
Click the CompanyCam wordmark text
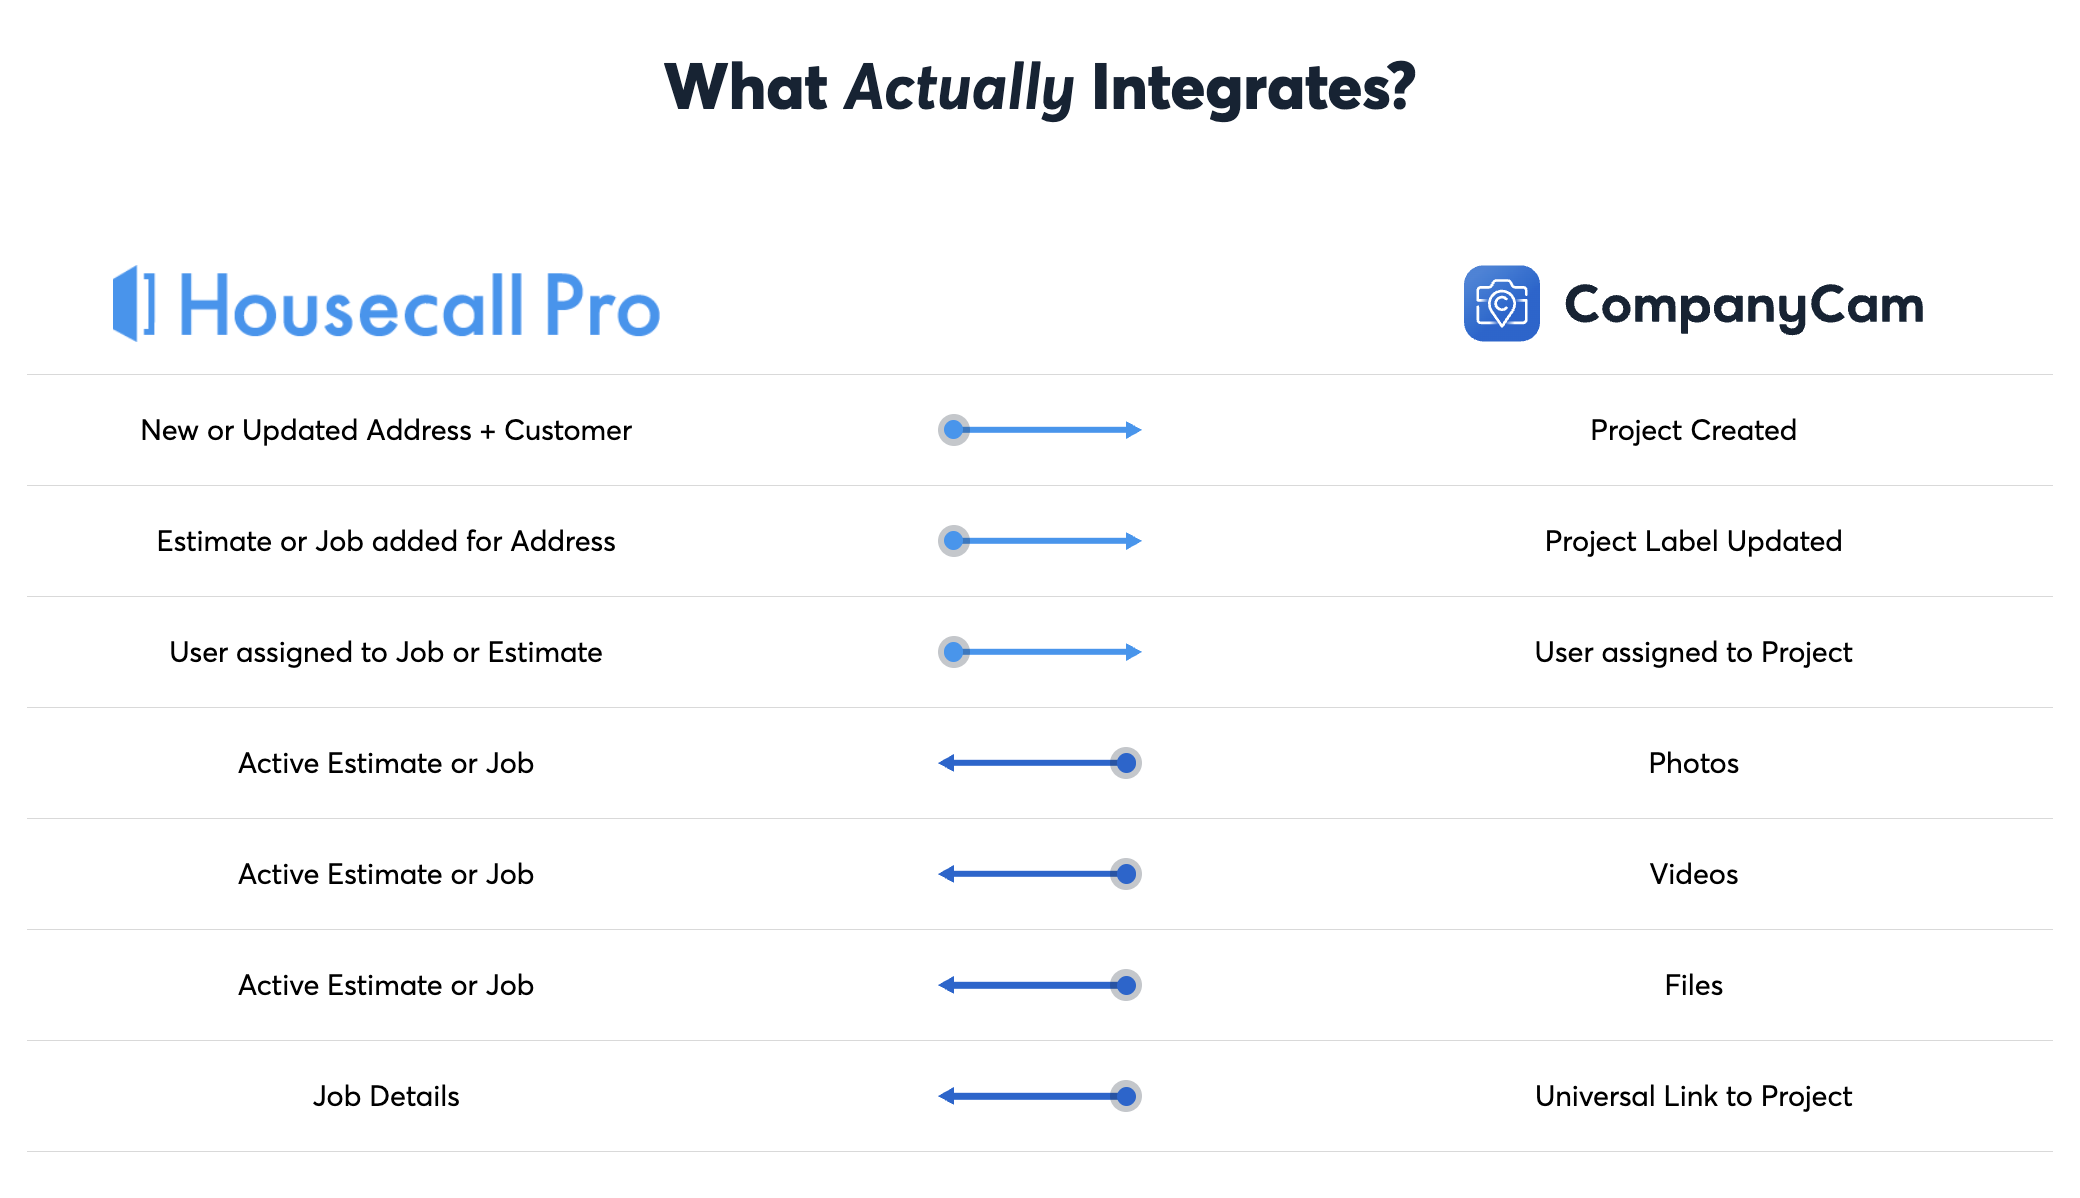[1744, 305]
